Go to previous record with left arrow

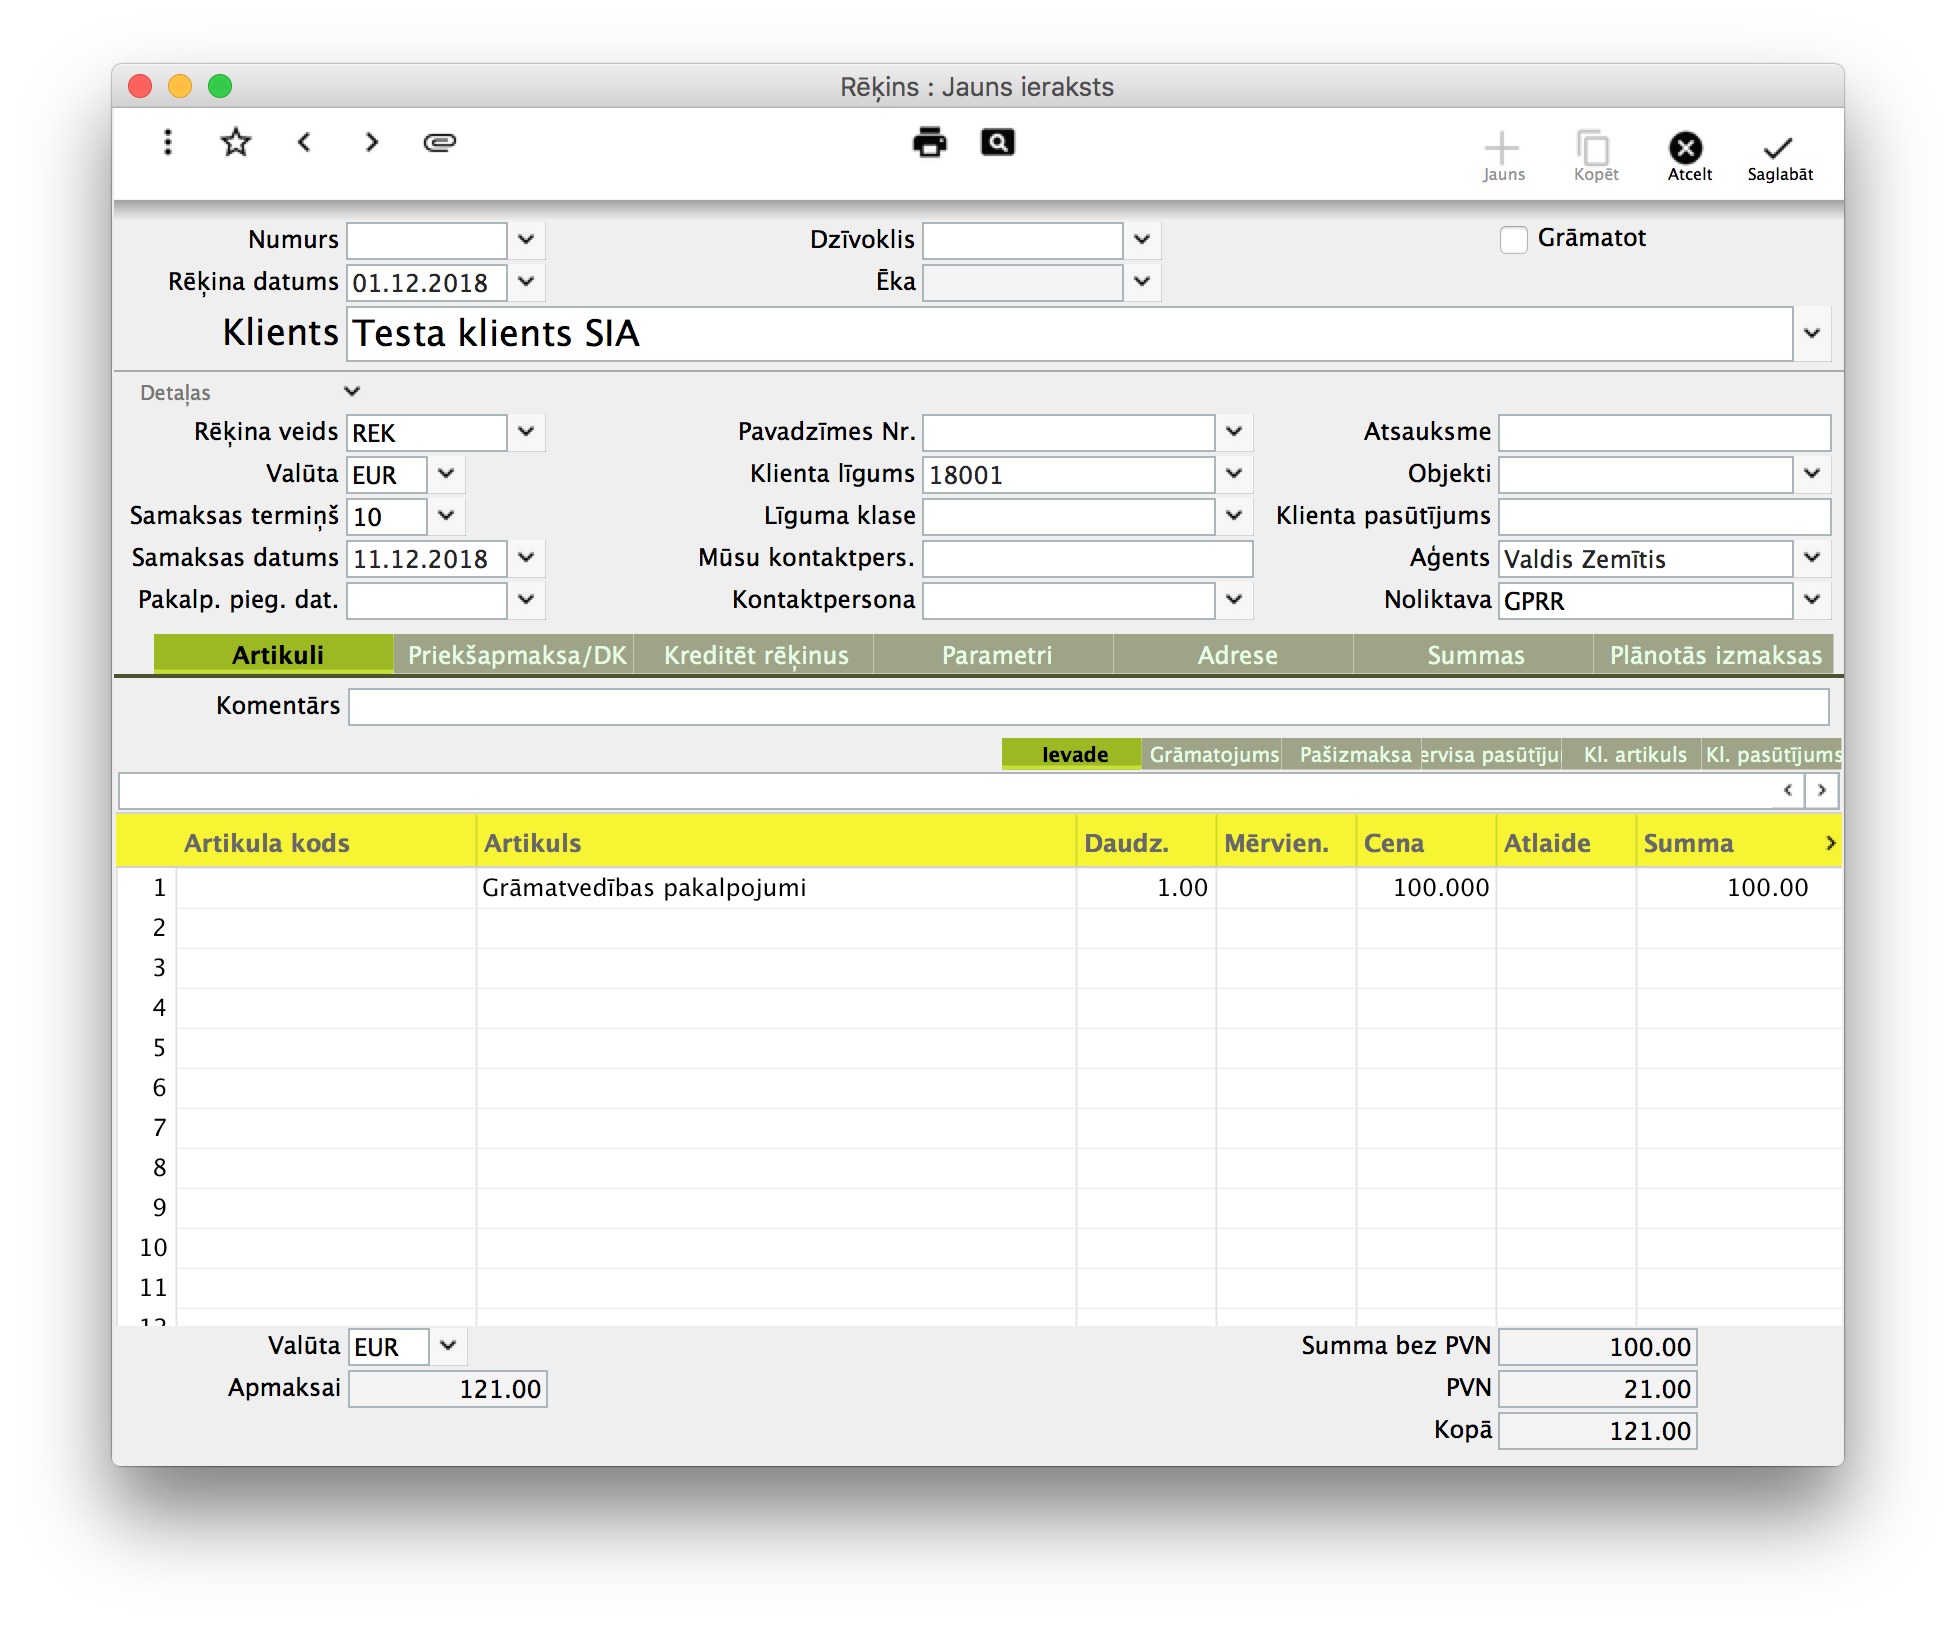point(305,143)
